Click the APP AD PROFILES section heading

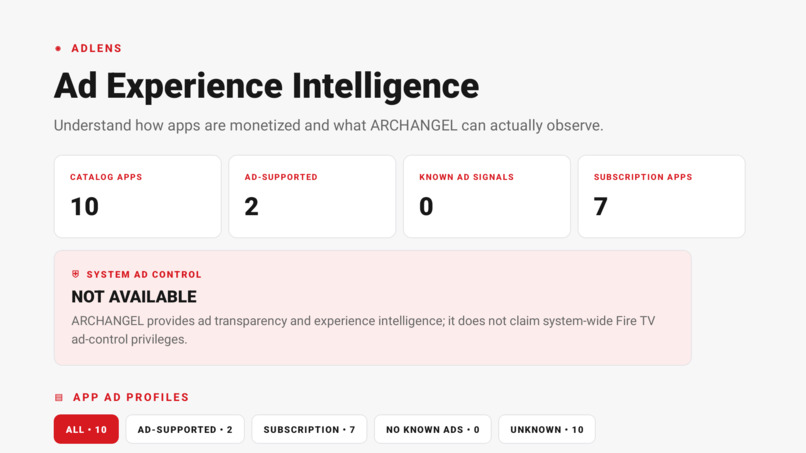pos(131,397)
